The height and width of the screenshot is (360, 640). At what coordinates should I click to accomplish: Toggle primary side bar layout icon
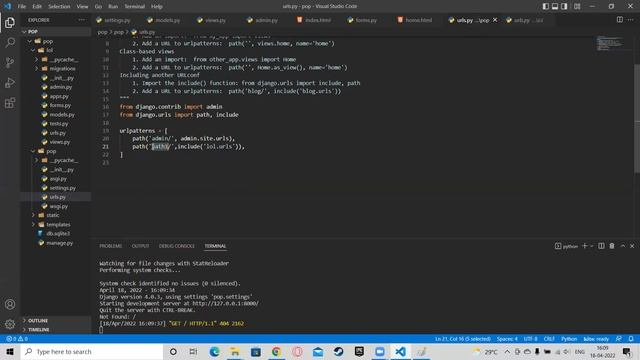pos(546,6)
